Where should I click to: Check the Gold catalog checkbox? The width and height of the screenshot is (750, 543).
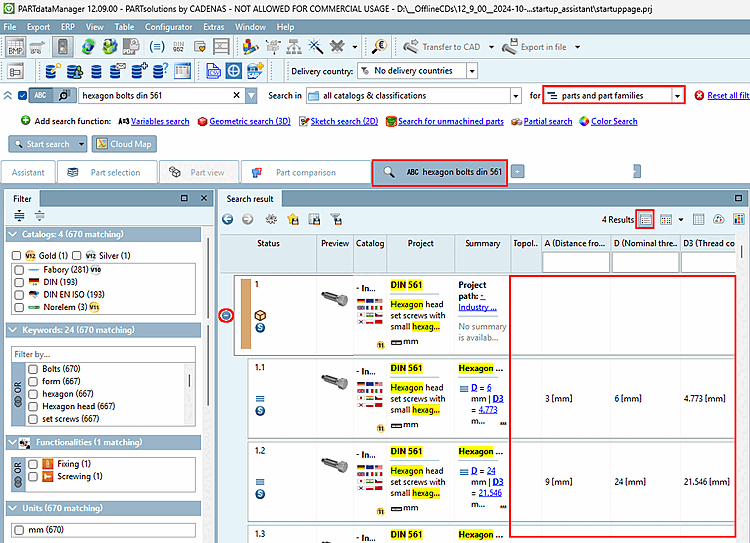(16, 255)
